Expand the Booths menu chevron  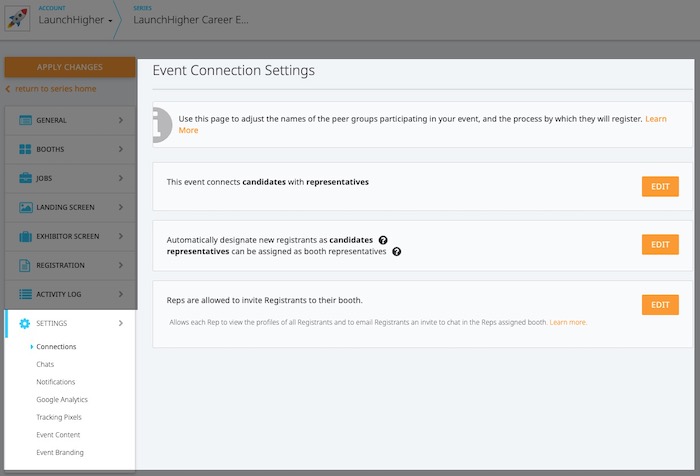click(121, 149)
